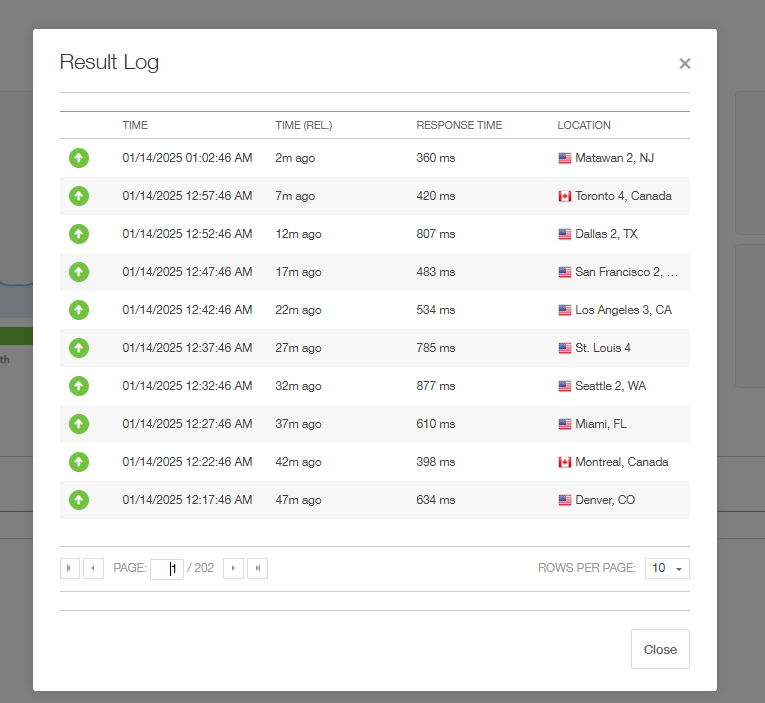The height and width of the screenshot is (703, 765).
Task: Click the Montreal, Canada location entry
Action: pyautogui.click(x=622, y=462)
